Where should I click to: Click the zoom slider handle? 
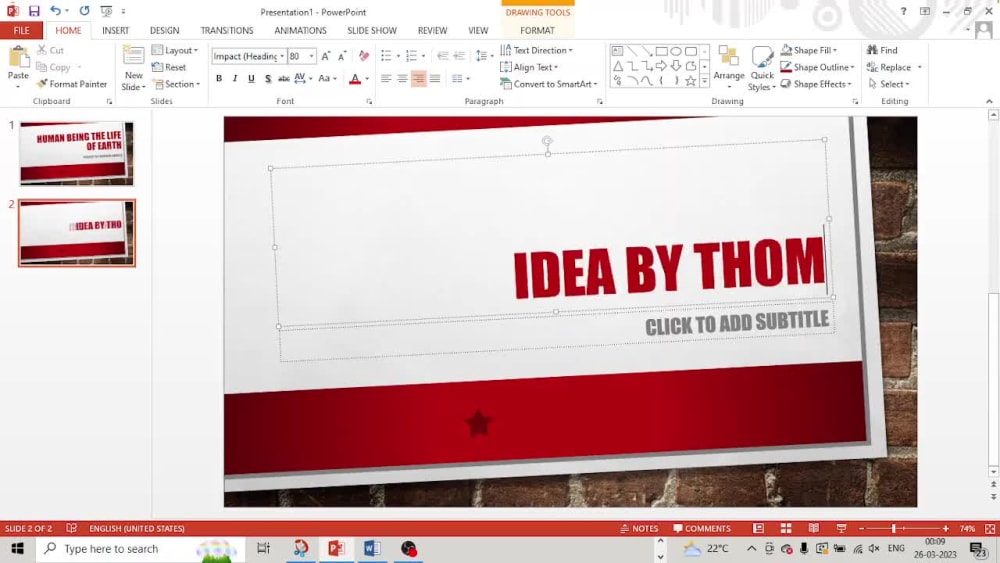click(894, 528)
